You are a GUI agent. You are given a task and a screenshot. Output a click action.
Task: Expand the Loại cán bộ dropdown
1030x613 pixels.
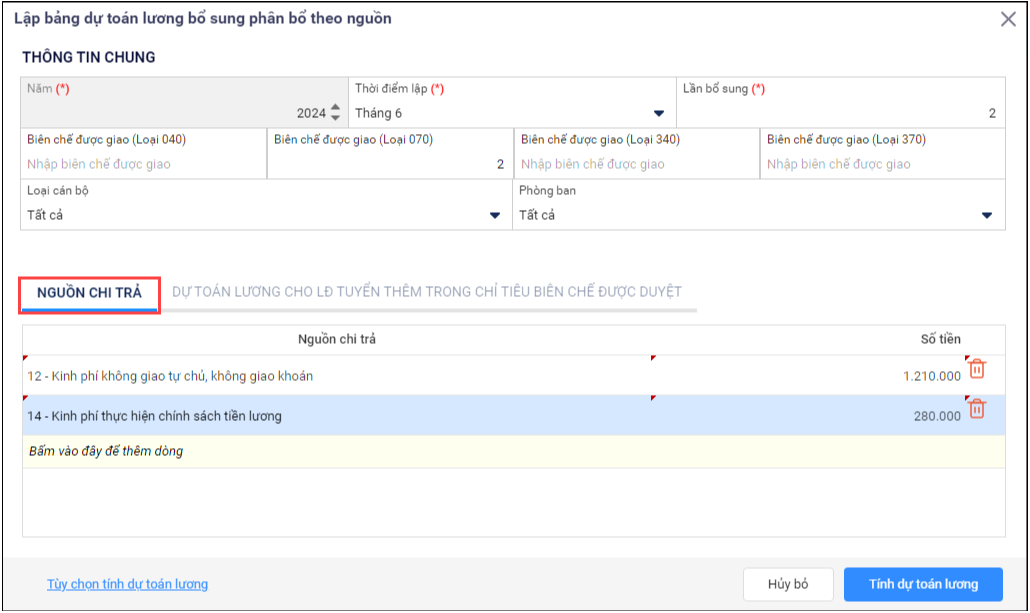(495, 216)
